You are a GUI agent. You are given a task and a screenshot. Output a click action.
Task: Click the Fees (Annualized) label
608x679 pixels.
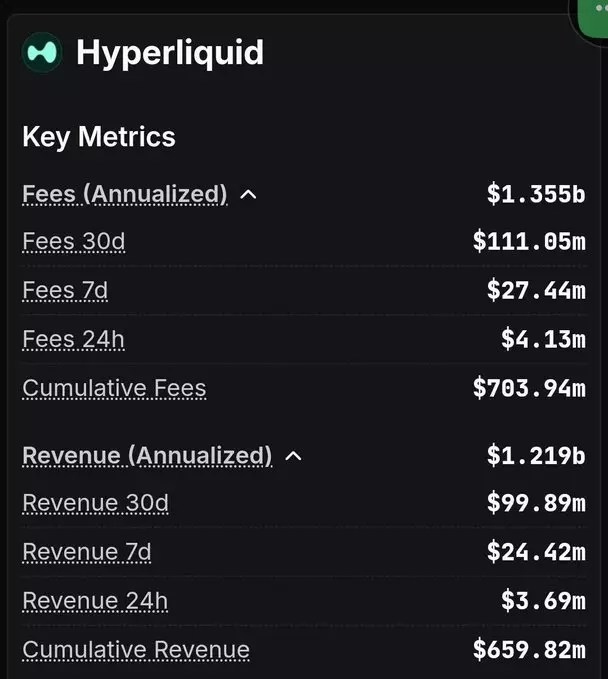(x=124, y=193)
